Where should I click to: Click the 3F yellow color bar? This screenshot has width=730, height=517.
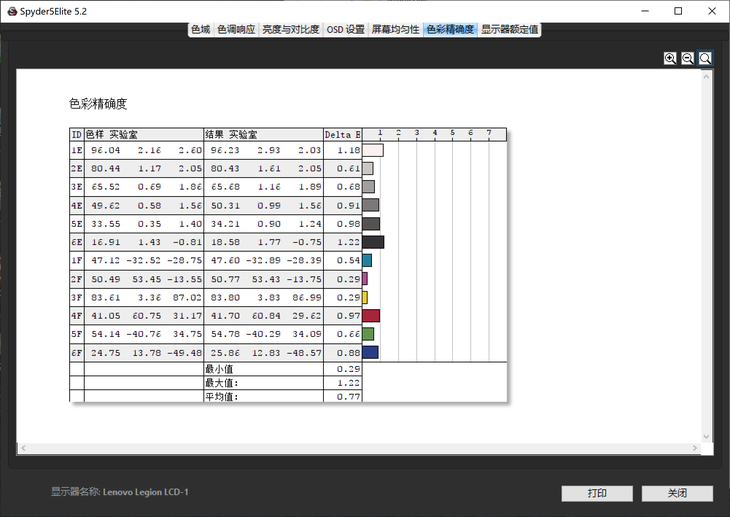click(365, 297)
